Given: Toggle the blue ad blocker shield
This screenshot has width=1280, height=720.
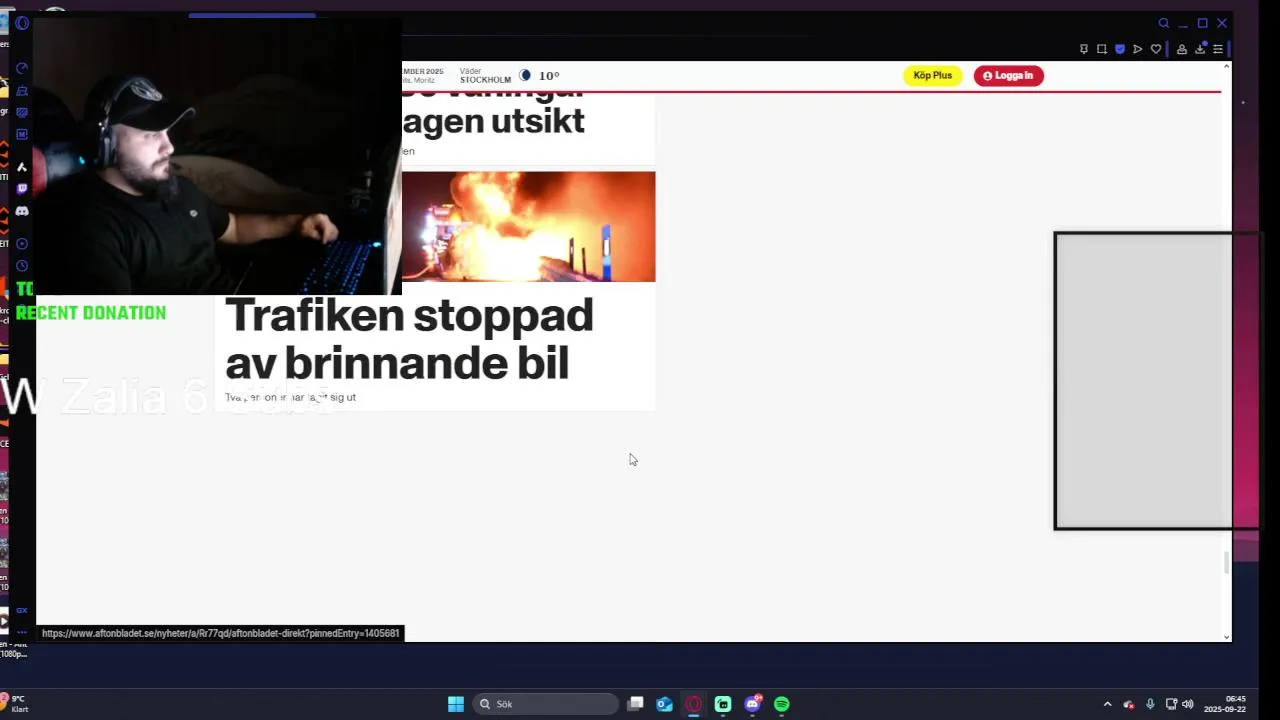Looking at the screenshot, I should pyautogui.click(x=1120, y=49).
